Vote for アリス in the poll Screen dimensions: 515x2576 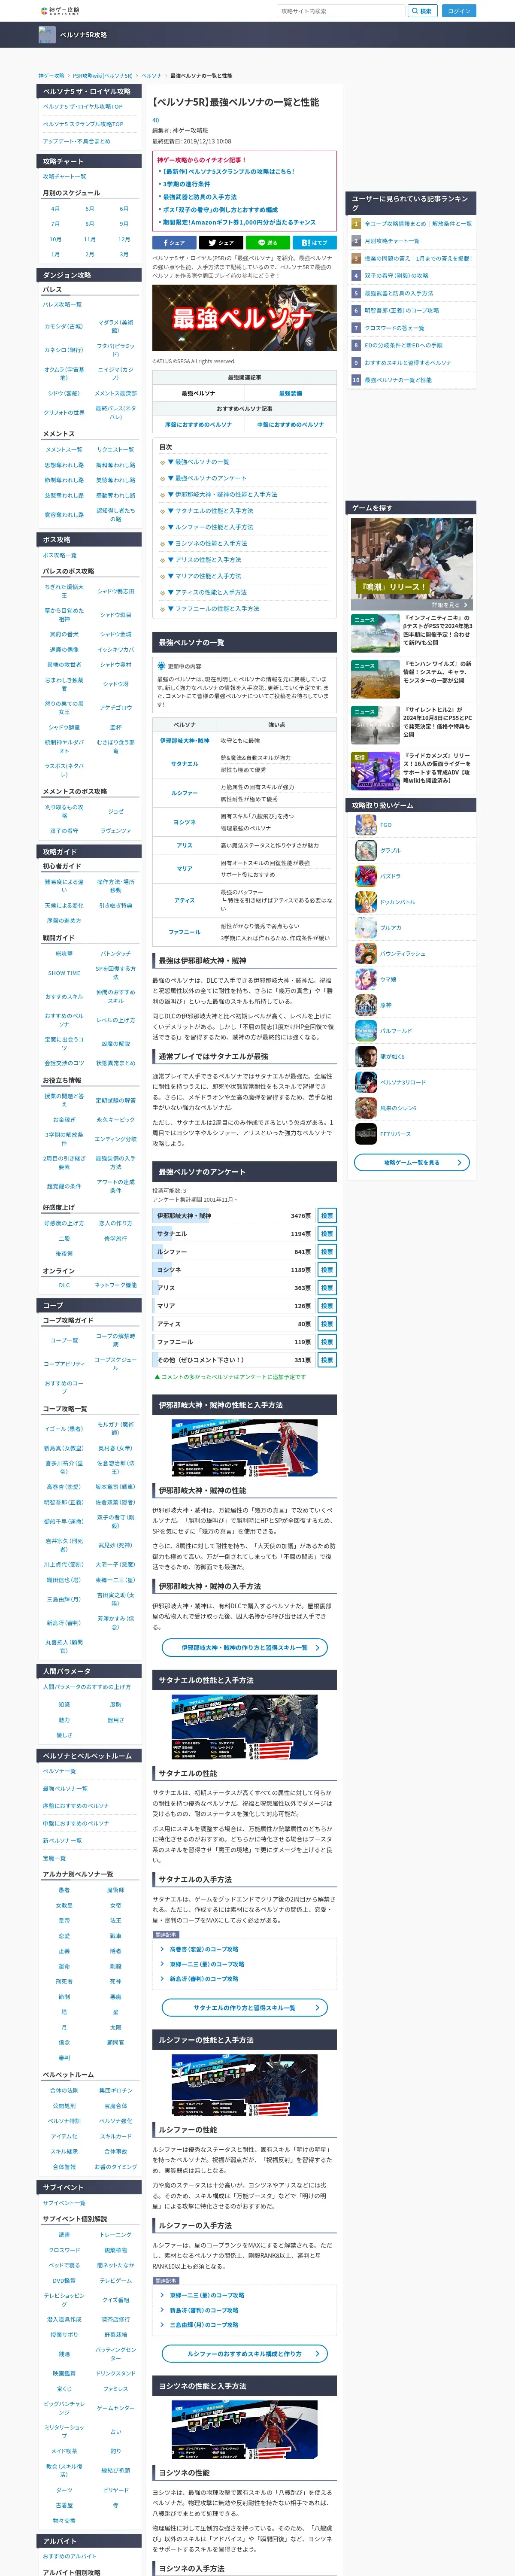(x=327, y=1288)
